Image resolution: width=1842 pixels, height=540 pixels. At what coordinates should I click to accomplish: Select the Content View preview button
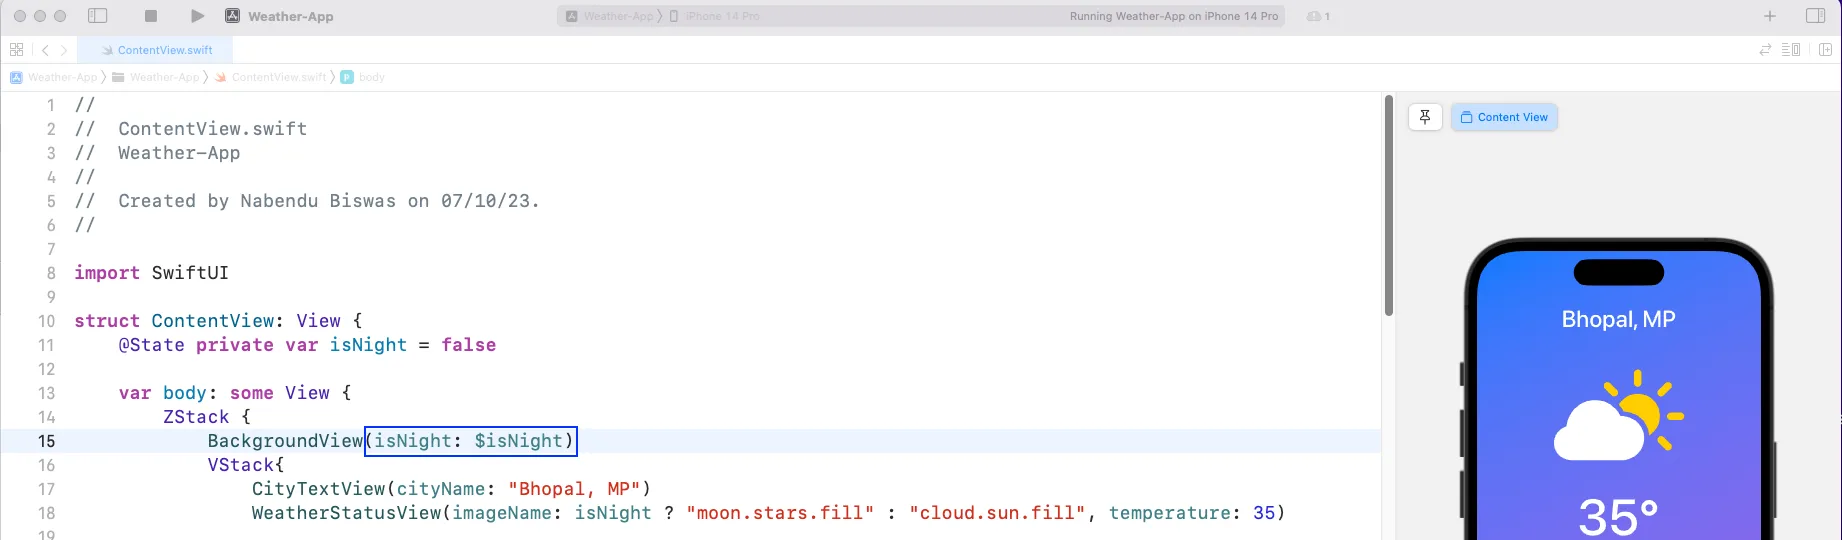(1504, 117)
